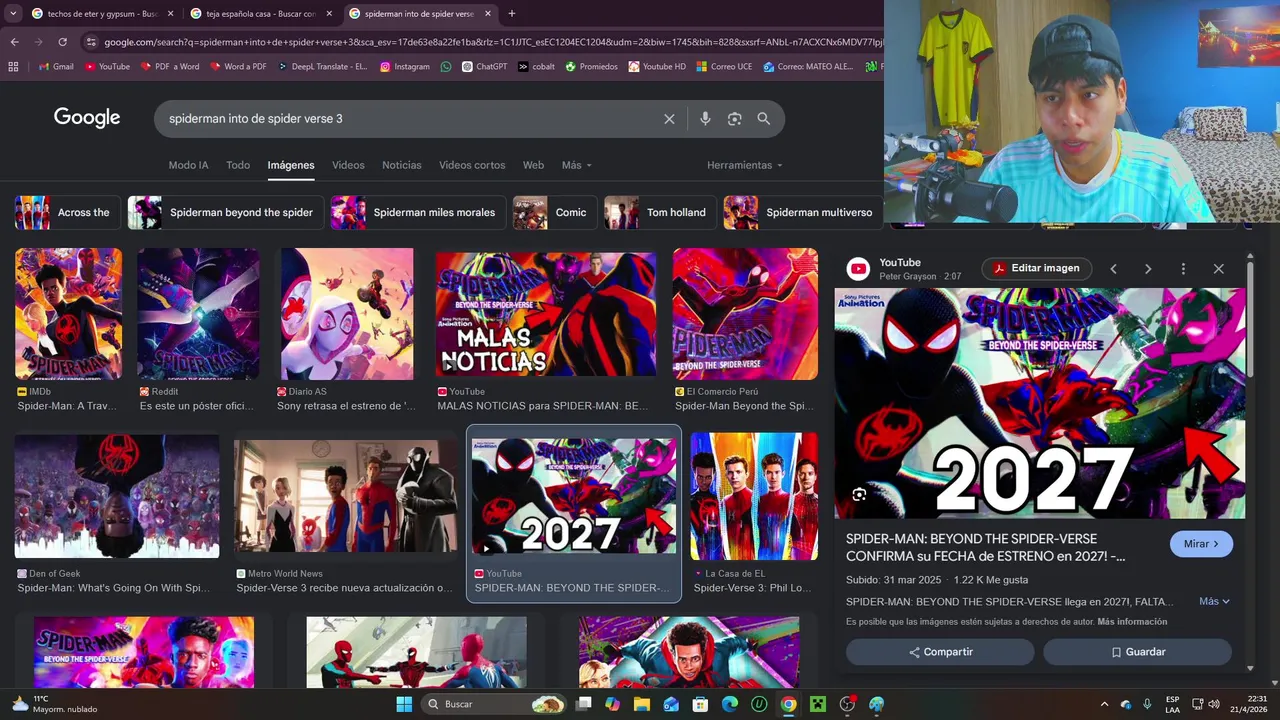Switch to the Web results tab
The height and width of the screenshot is (720, 1280).
point(534,165)
